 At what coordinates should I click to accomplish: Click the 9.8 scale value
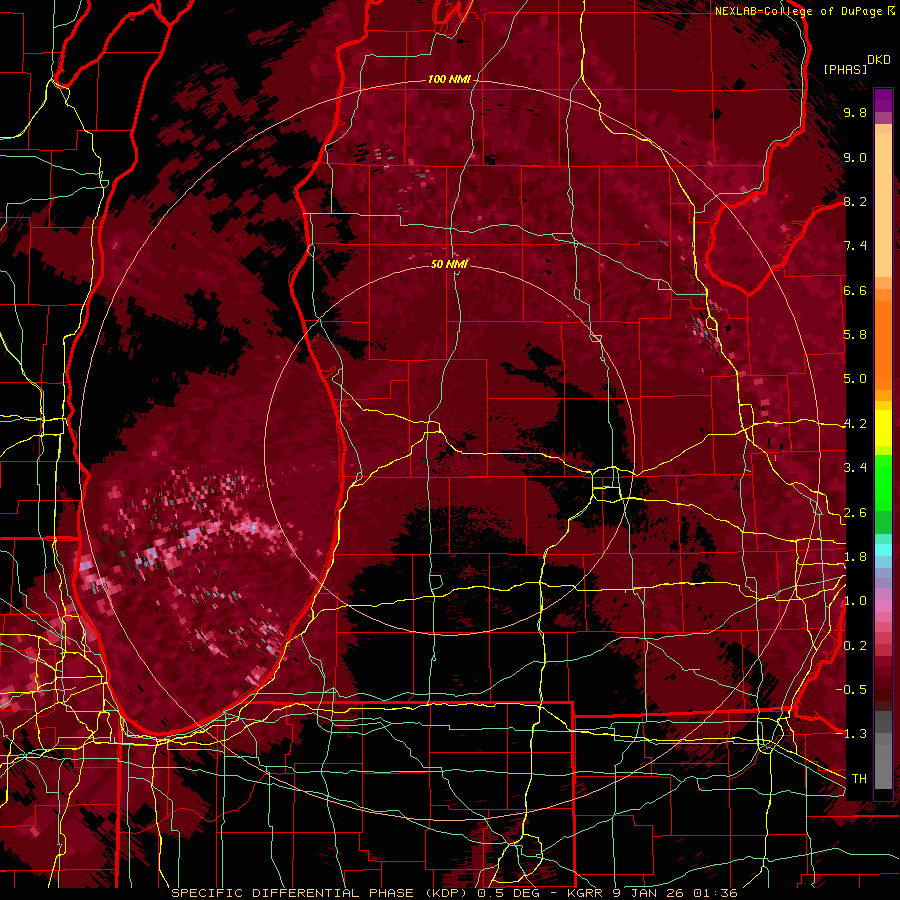point(855,113)
